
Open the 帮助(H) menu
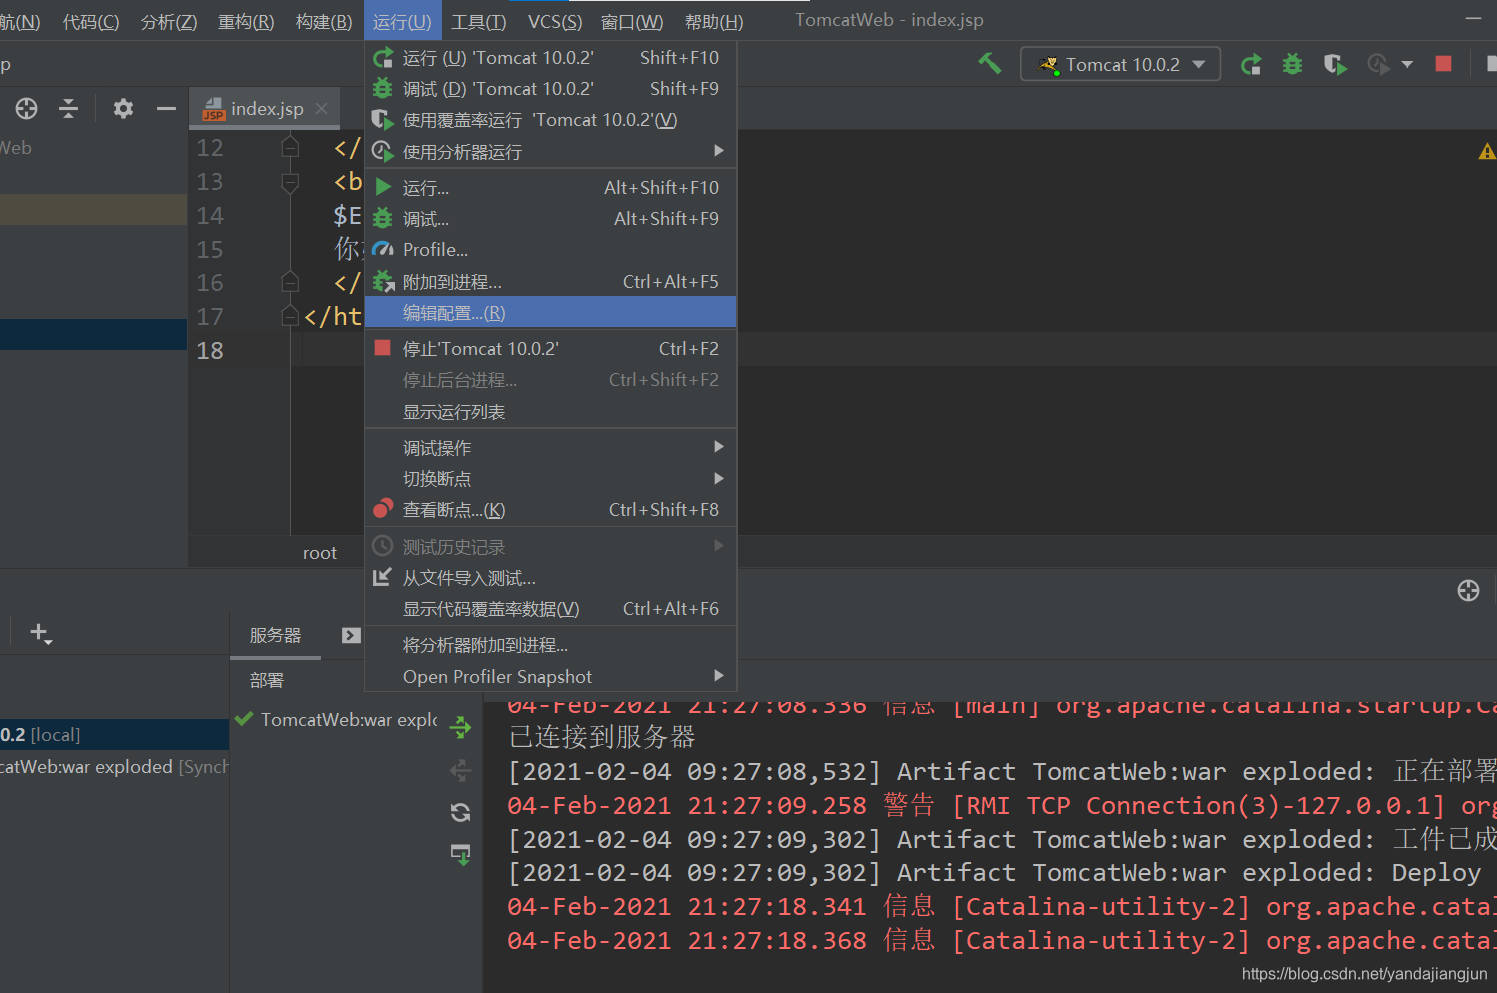pyautogui.click(x=714, y=21)
